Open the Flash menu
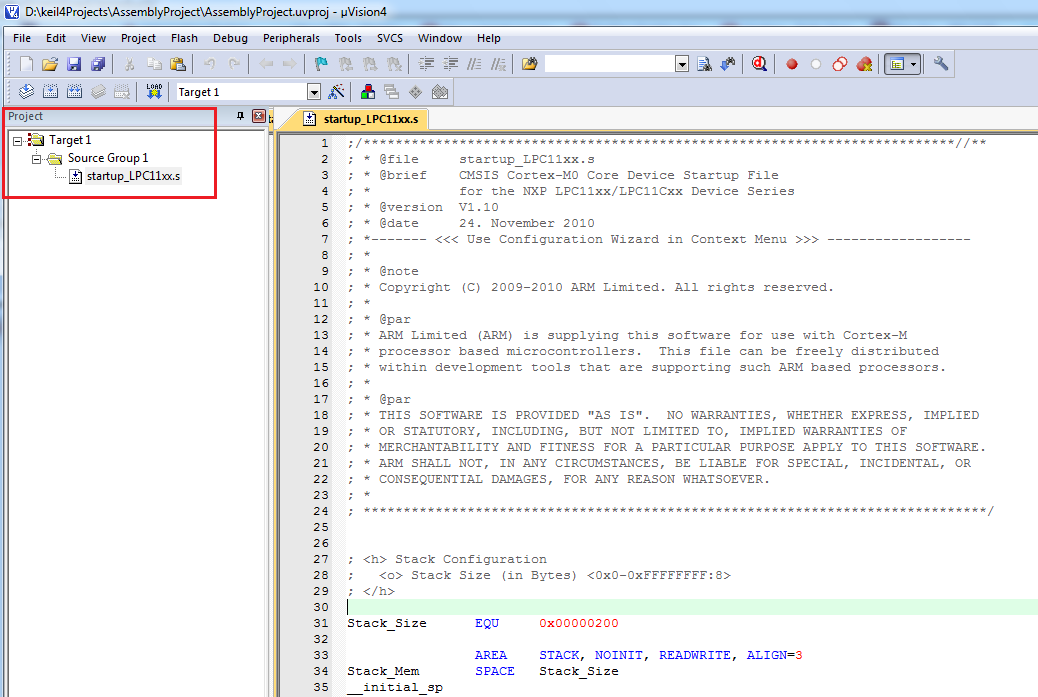1038x697 pixels. tap(184, 38)
